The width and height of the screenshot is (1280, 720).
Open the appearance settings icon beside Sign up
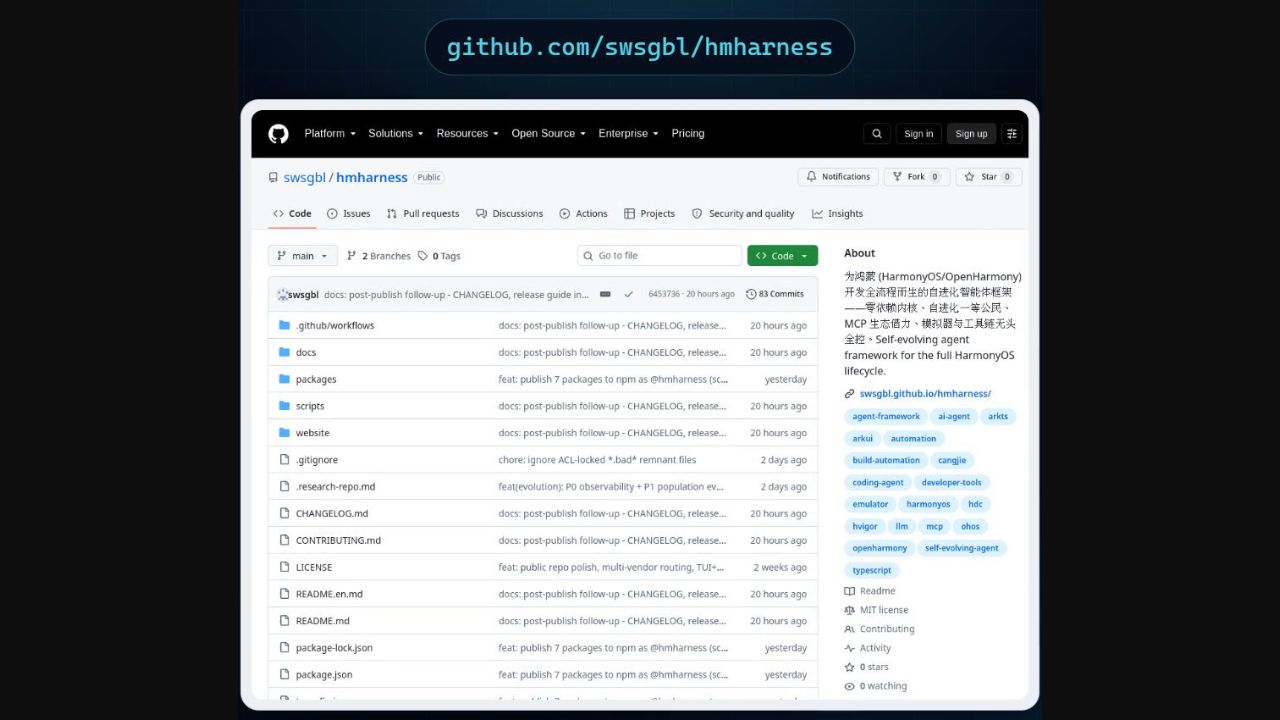click(1011, 134)
